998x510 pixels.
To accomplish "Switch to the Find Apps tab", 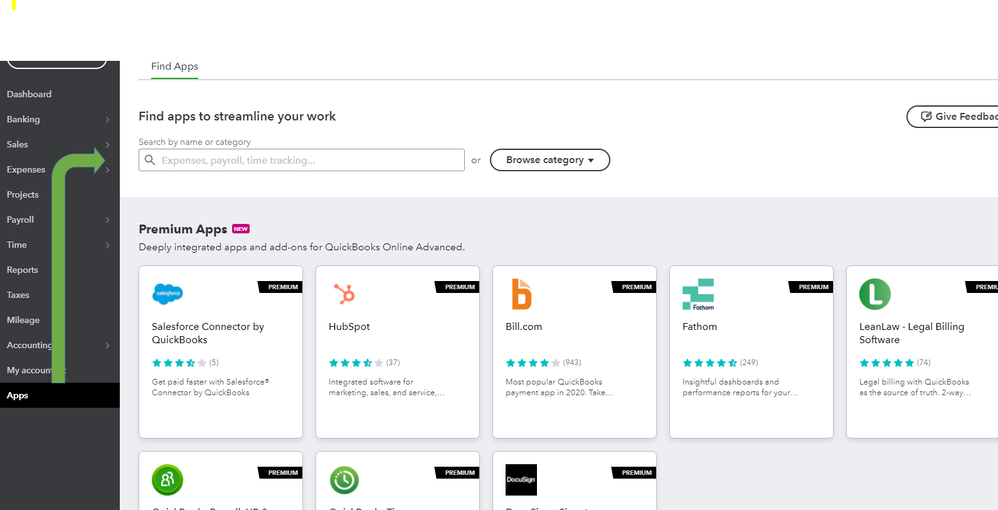I will tap(174, 67).
